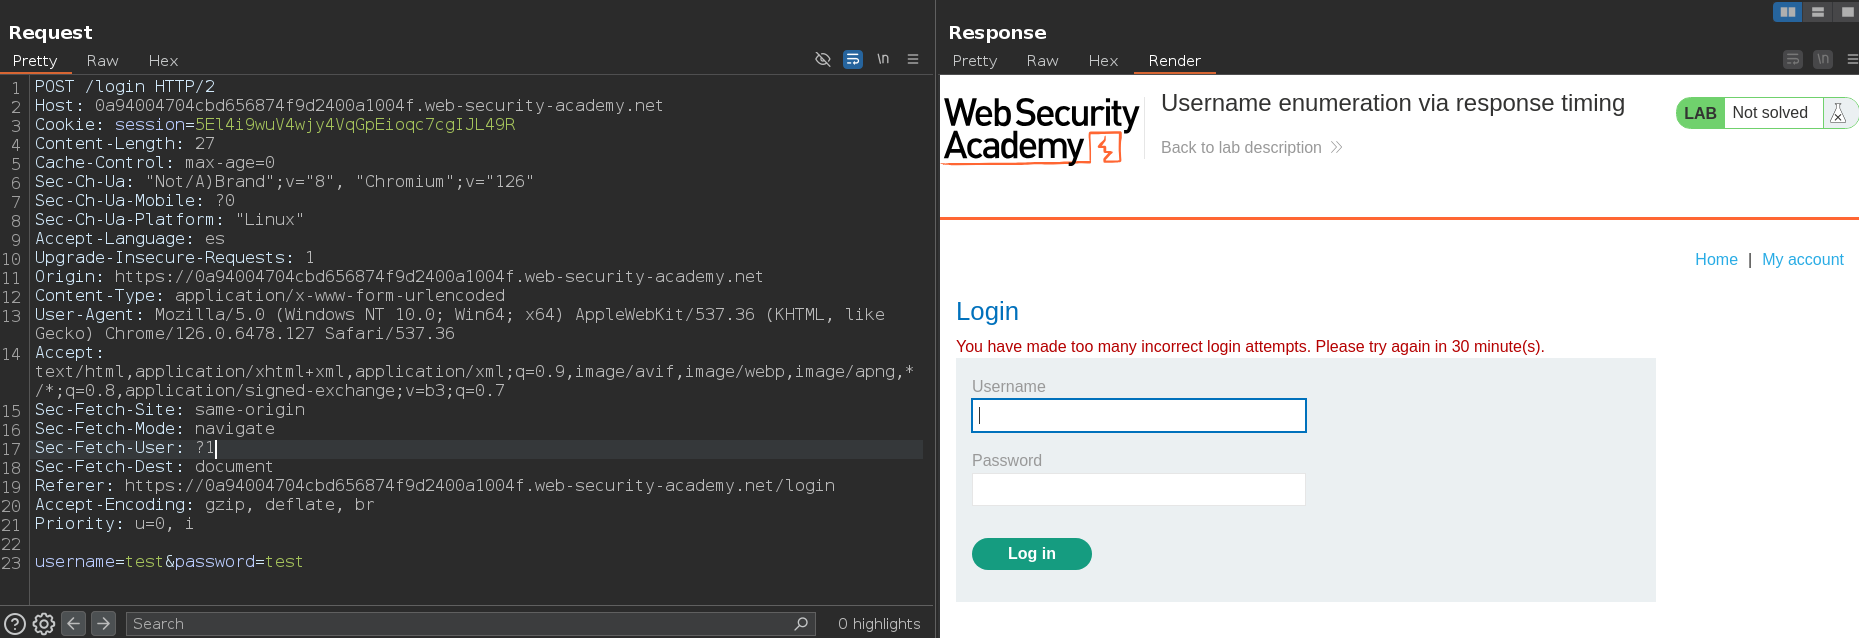Go to previous search match arrow
This screenshot has width=1859, height=638.
[74, 624]
